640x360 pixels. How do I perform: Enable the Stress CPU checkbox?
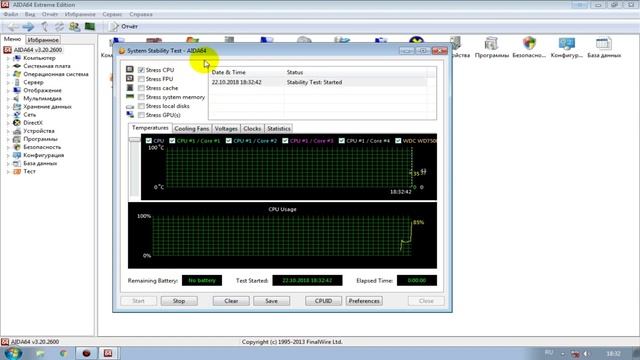point(141,70)
